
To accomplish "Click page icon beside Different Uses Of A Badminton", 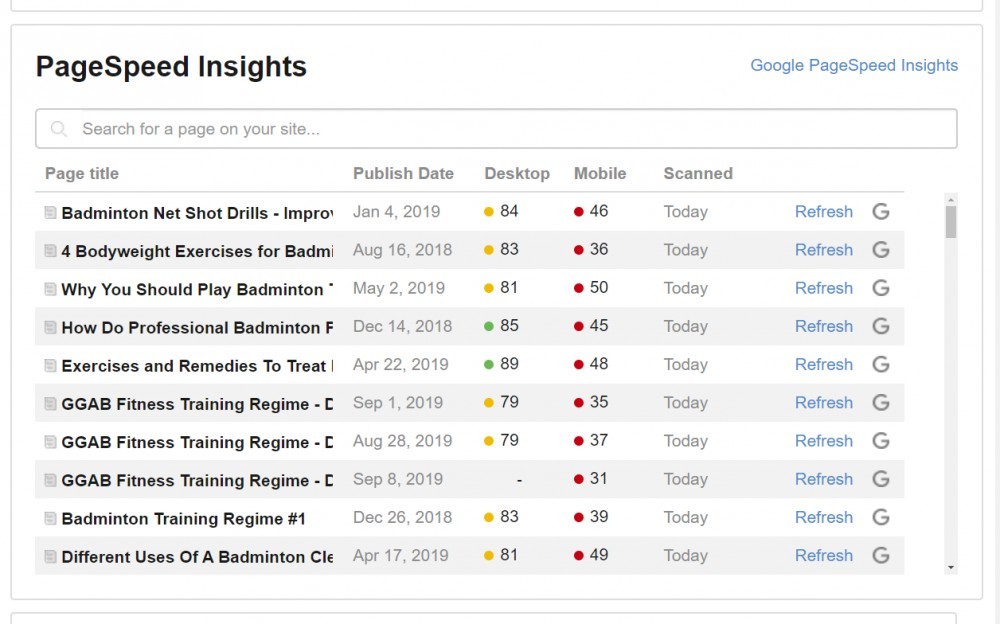I will click(50, 556).
